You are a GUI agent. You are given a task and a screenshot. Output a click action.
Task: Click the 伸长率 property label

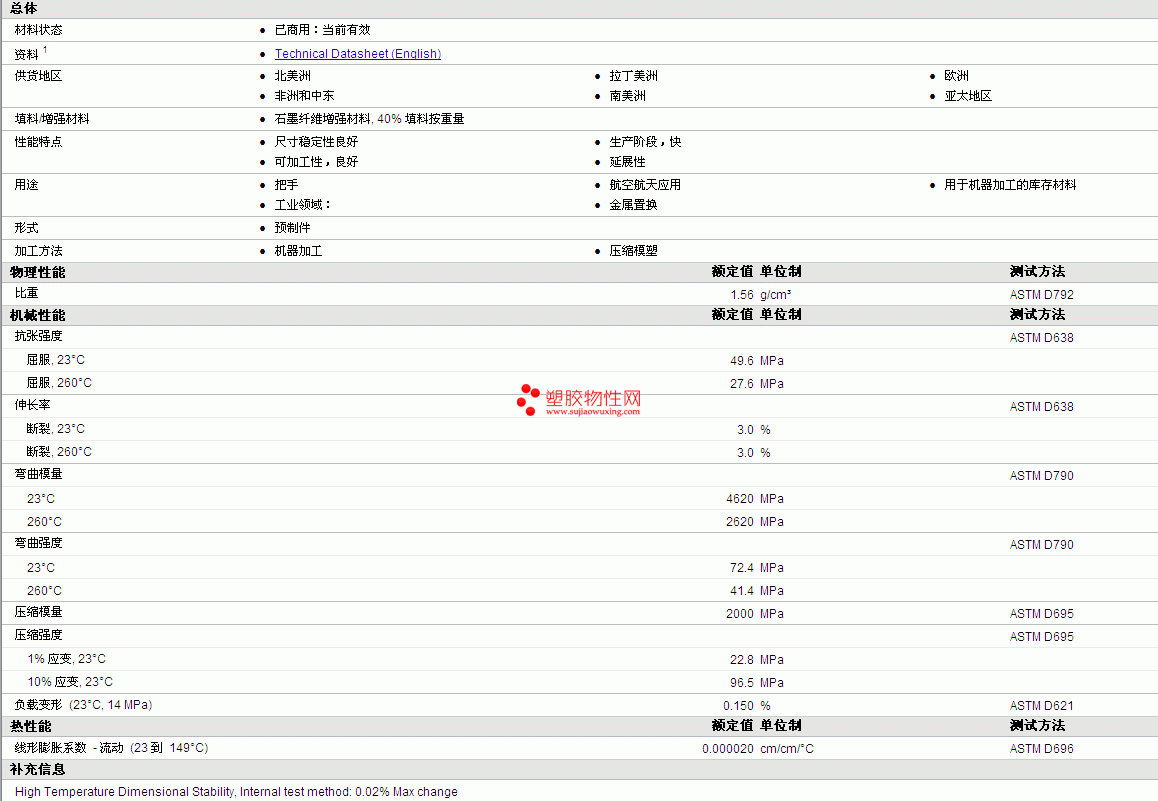tap(32, 405)
